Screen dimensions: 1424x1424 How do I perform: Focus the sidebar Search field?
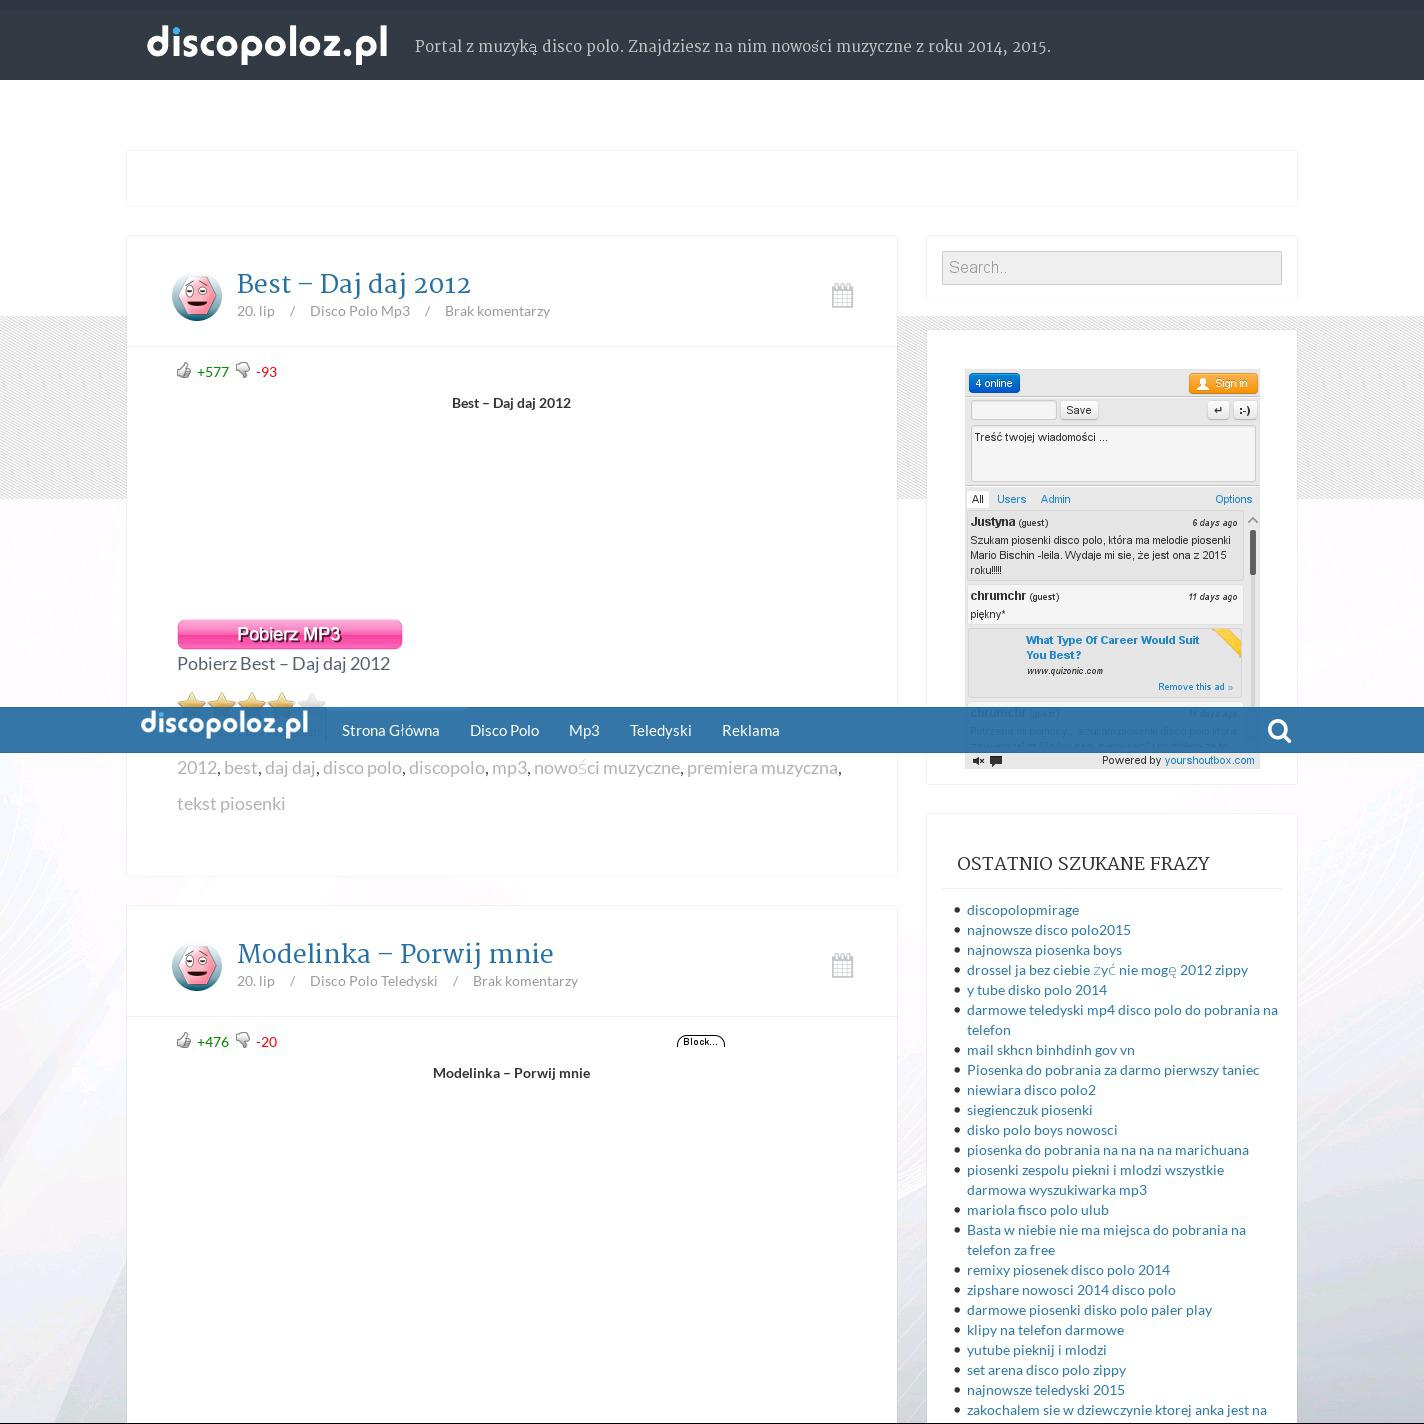tap(1111, 268)
